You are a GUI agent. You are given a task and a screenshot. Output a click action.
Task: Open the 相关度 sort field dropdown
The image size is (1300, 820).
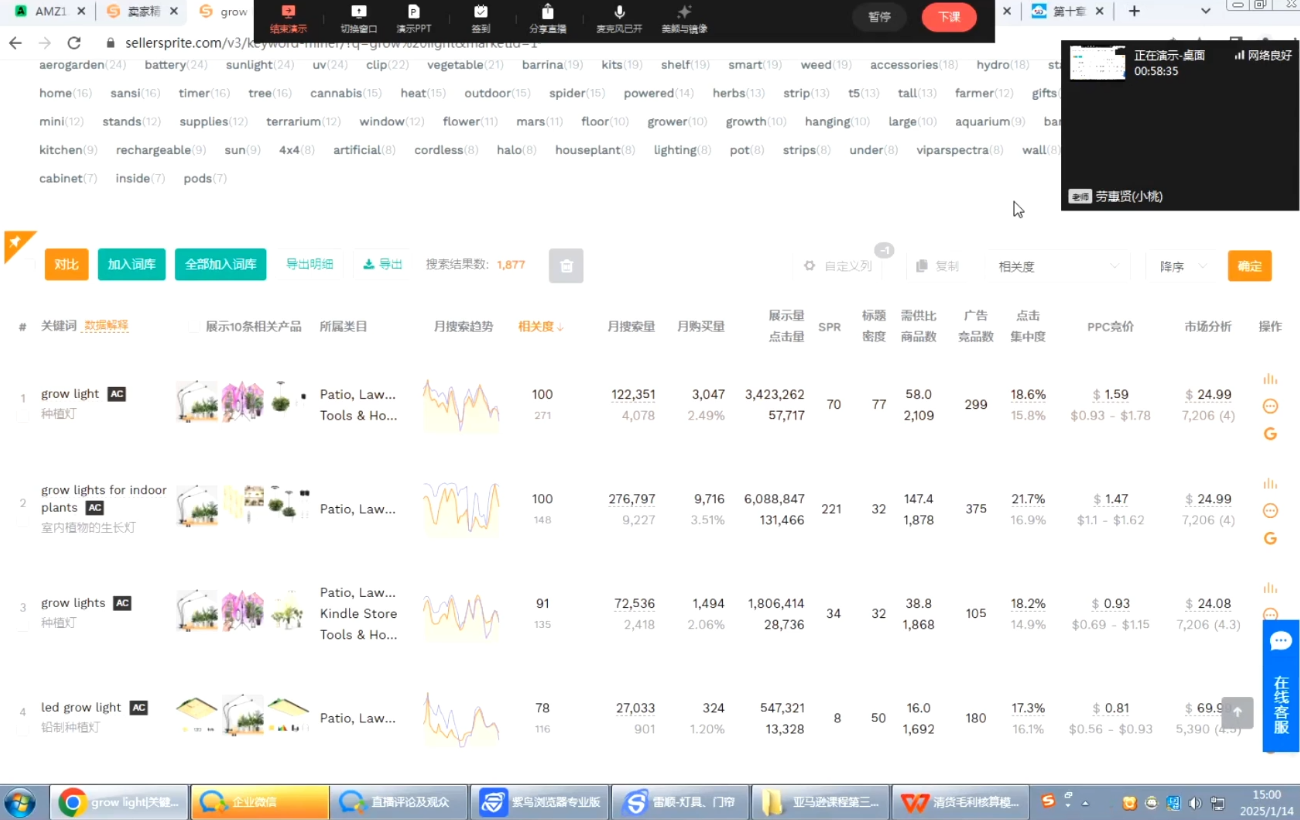[x=1058, y=266]
